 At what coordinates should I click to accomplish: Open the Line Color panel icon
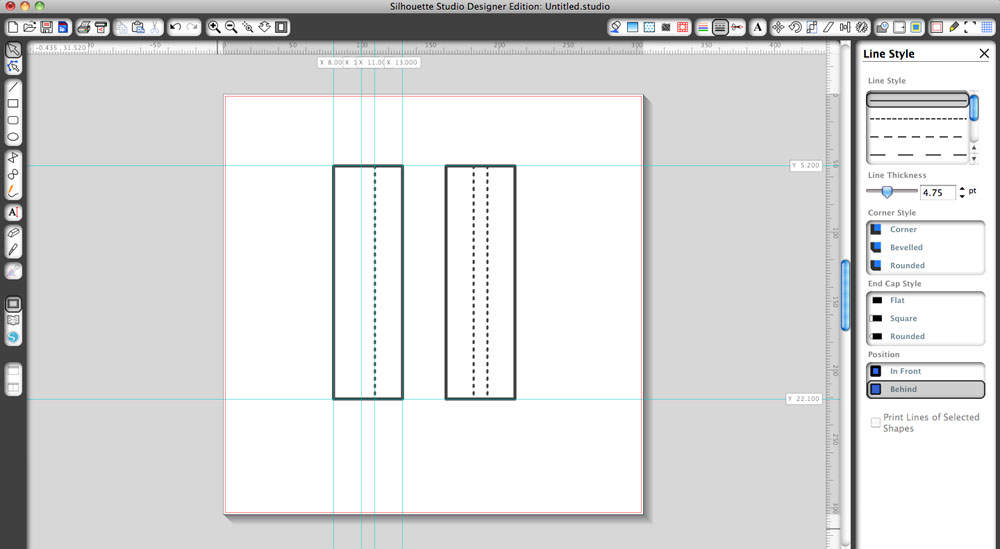tap(701, 27)
